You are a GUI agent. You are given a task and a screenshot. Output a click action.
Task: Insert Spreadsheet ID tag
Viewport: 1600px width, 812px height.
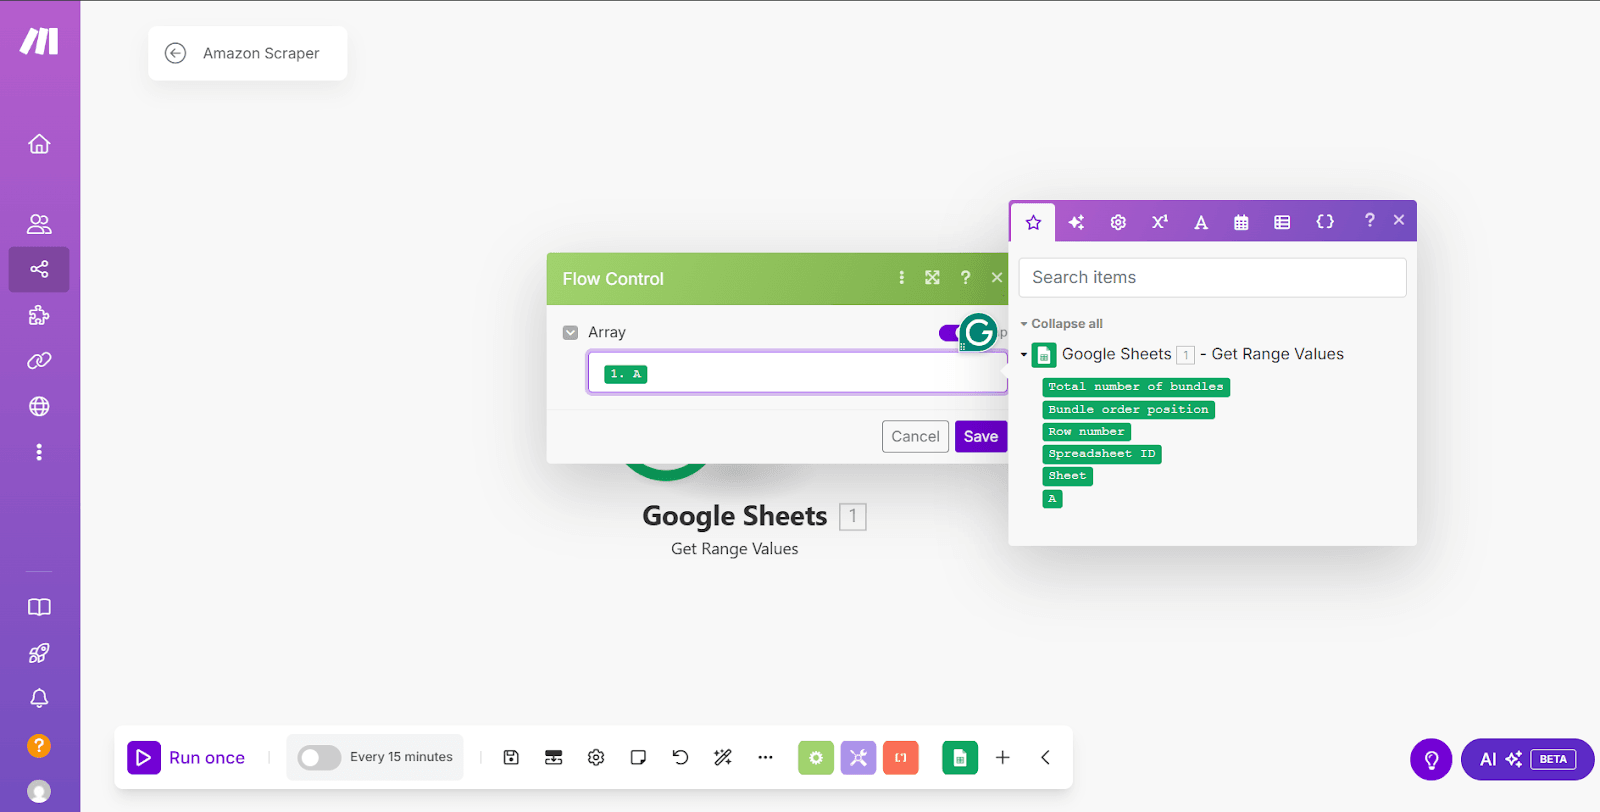pos(1102,454)
